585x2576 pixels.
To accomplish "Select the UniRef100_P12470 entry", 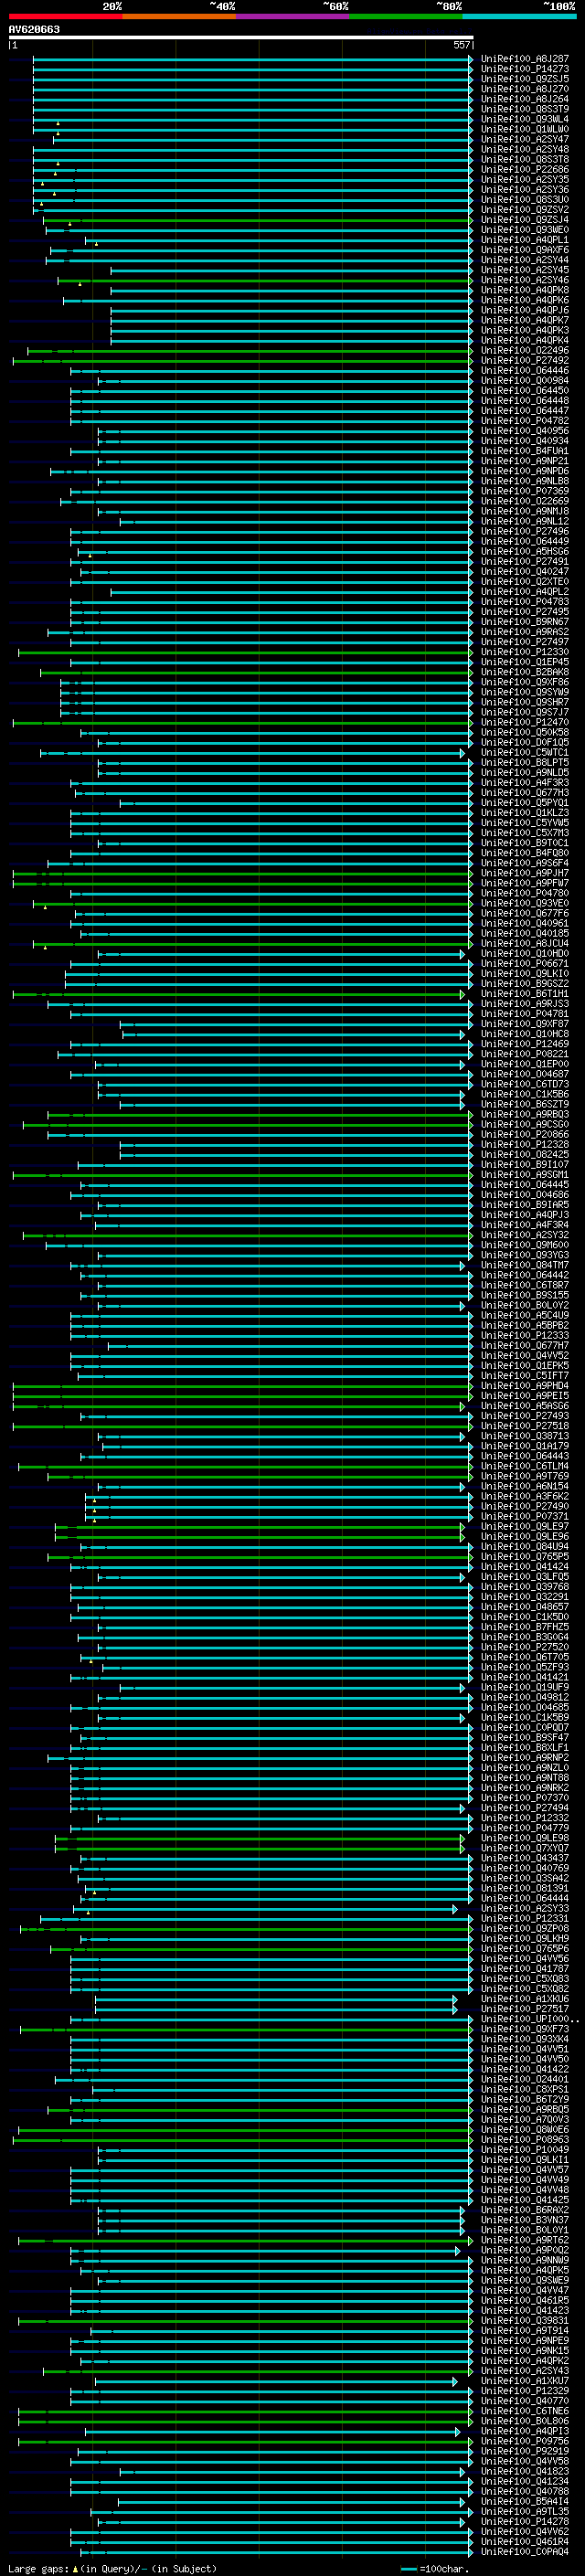I will click(x=524, y=722).
